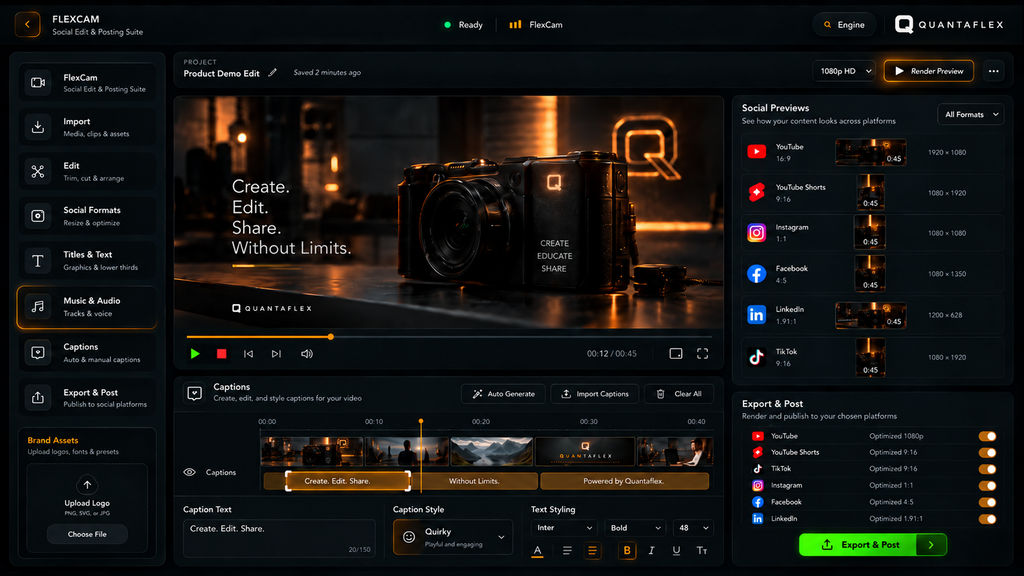Viewport: 1024px width, 576px height.
Task: Click the Quirky style emoji icon
Action: (x=409, y=537)
